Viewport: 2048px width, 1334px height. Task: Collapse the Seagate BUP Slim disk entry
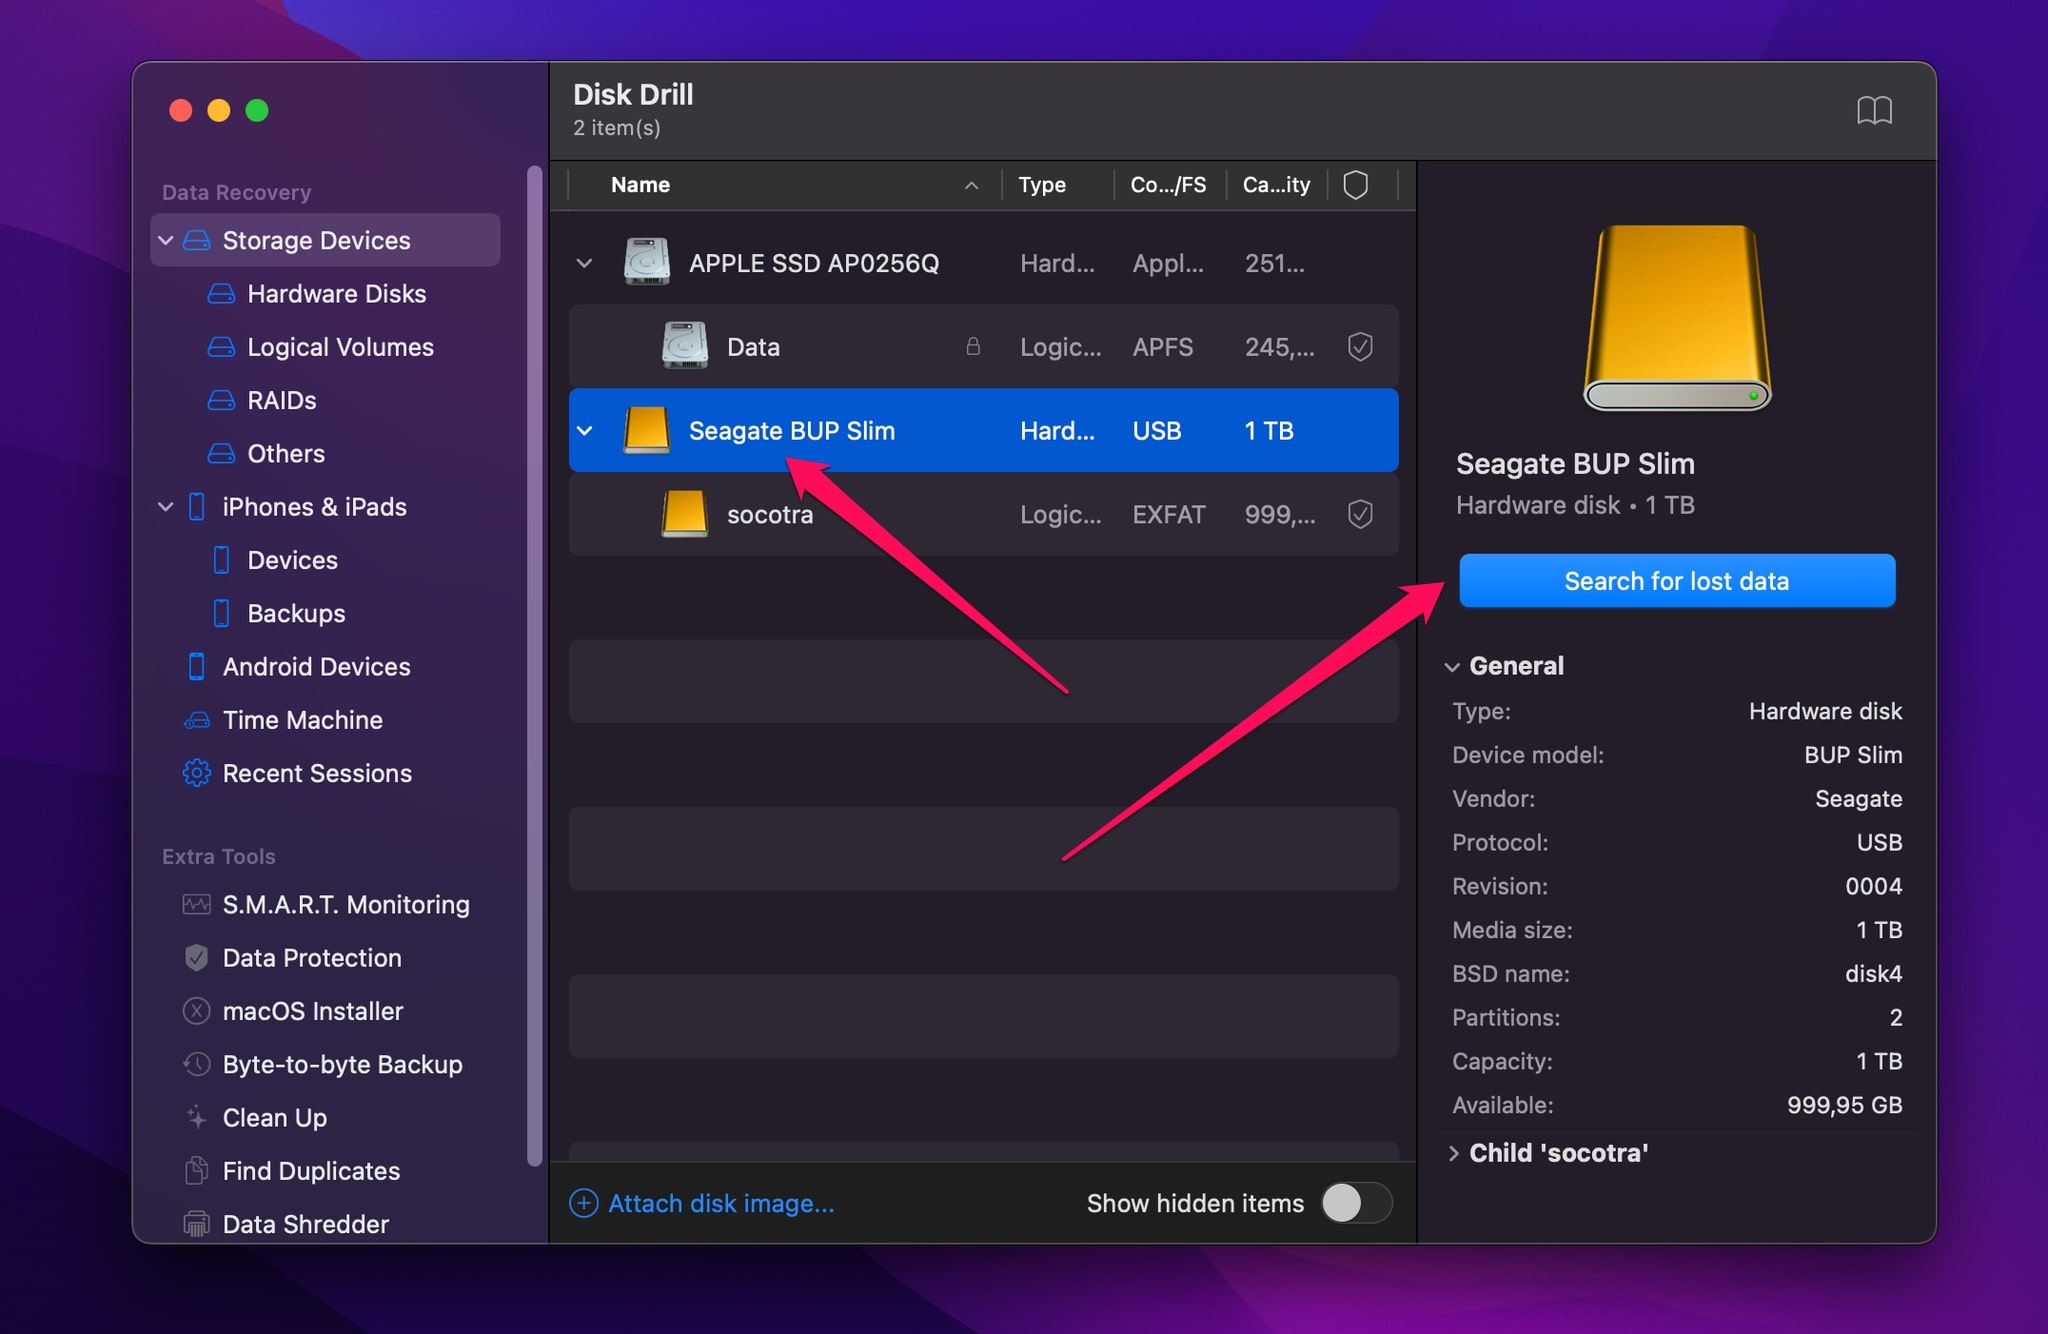click(x=585, y=430)
